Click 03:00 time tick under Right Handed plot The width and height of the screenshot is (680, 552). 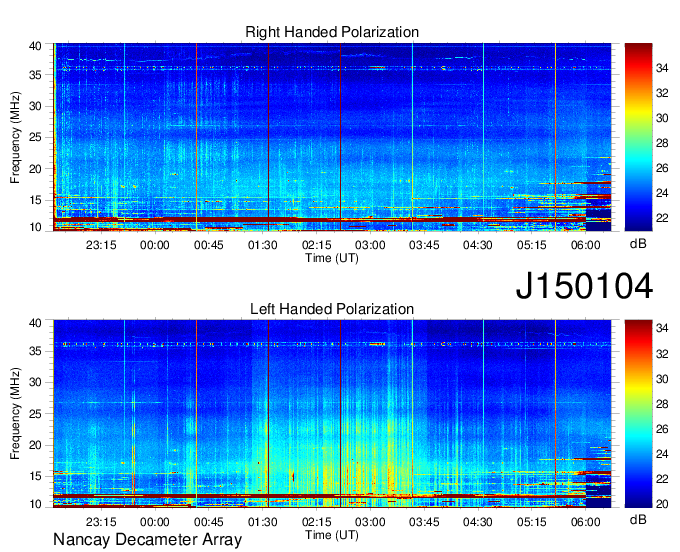pos(370,245)
